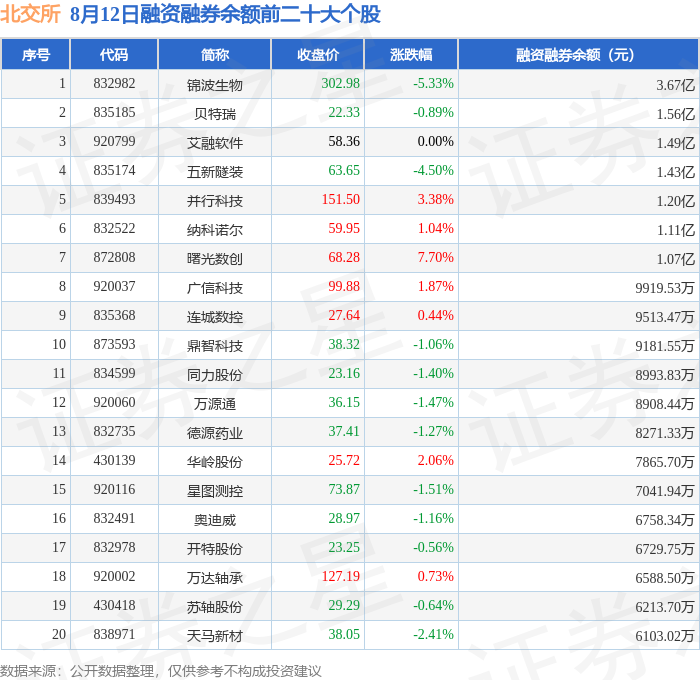Select stock name 艾融软件

click(215, 143)
